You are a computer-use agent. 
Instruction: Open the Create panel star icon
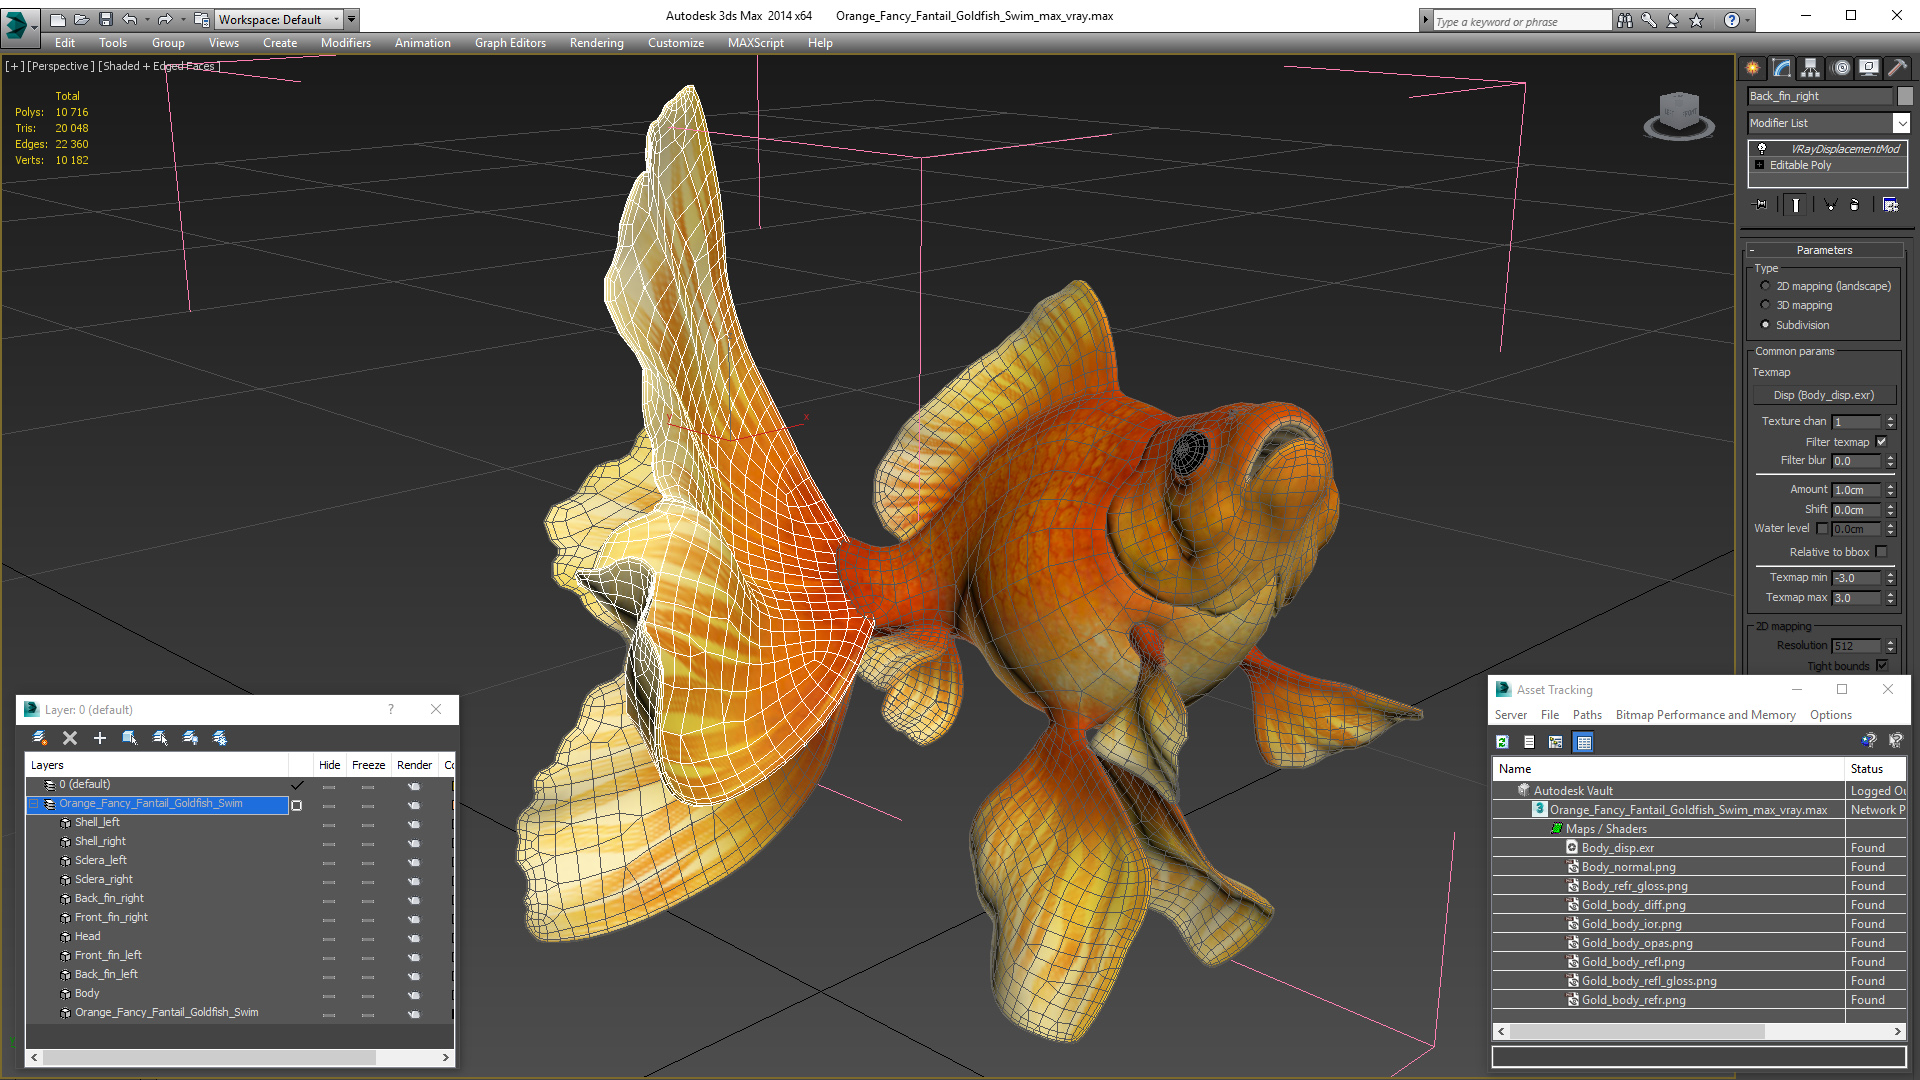click(1752, 68)
